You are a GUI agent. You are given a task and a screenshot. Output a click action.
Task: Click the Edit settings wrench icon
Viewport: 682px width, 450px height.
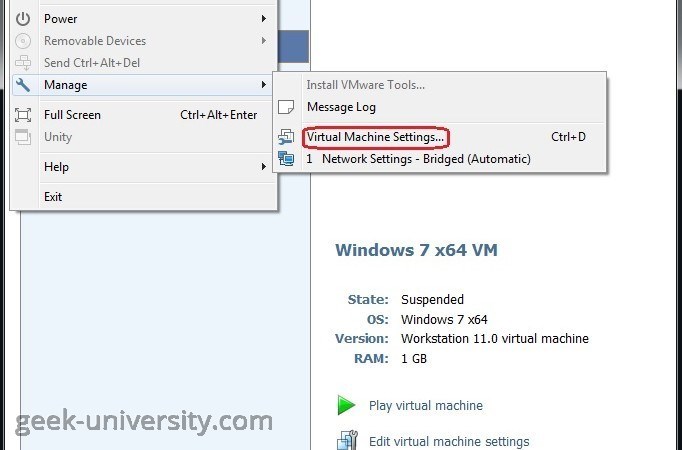pyautogui.click(x=347, y=440)
